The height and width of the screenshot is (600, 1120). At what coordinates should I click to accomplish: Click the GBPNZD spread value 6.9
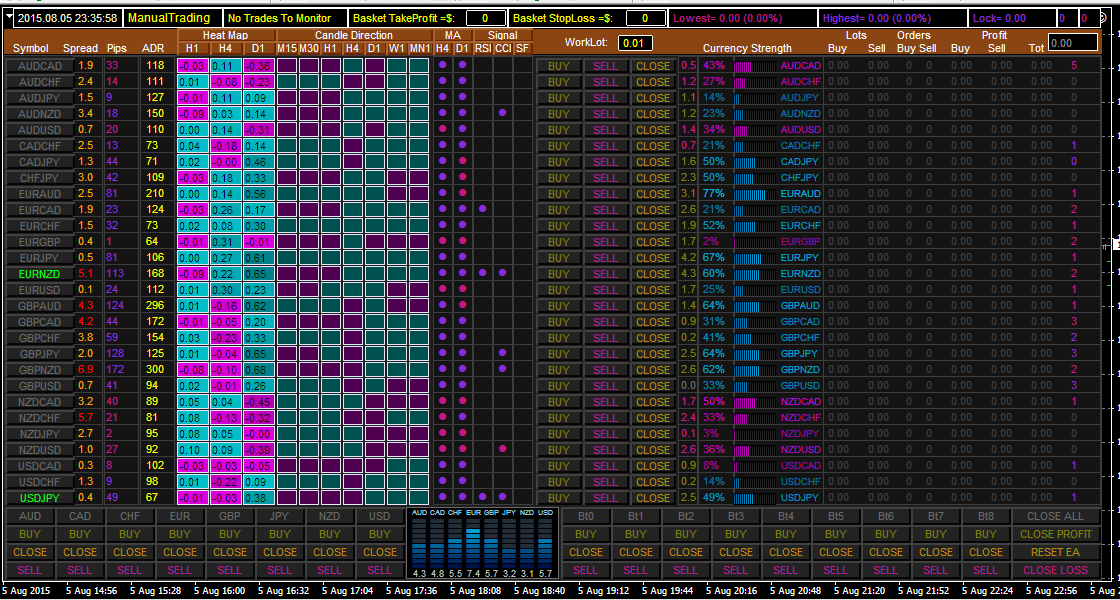pos(86,369)
